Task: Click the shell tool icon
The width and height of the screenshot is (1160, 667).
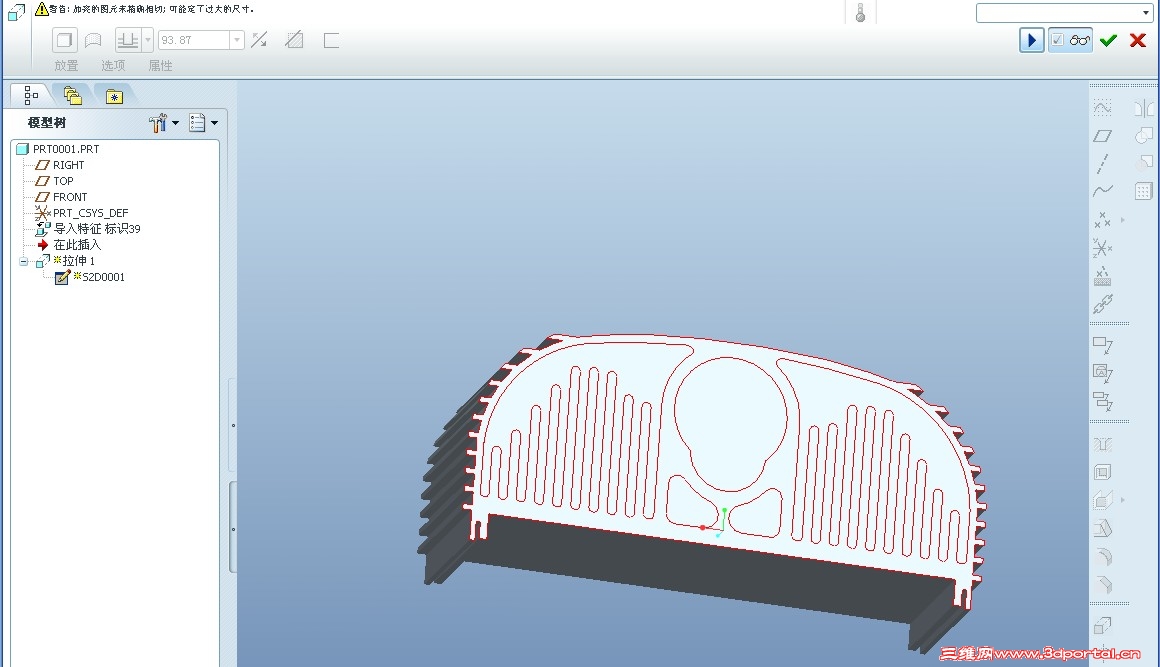Action: (1102, 472)
